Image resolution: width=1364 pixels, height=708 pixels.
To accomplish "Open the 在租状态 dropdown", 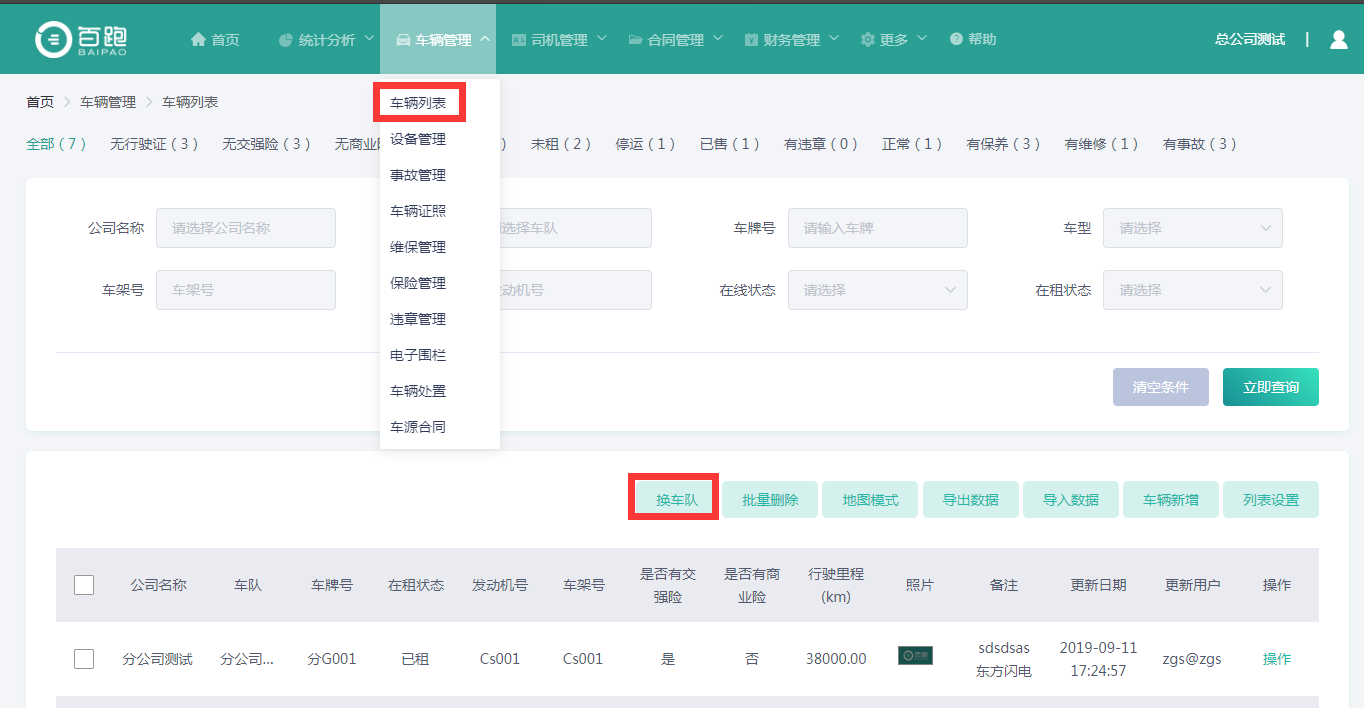I will [1192, 290].
